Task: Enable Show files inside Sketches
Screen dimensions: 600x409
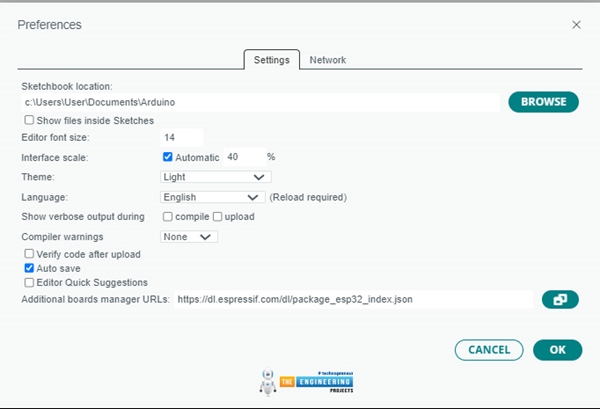Action: click(29, 120)
